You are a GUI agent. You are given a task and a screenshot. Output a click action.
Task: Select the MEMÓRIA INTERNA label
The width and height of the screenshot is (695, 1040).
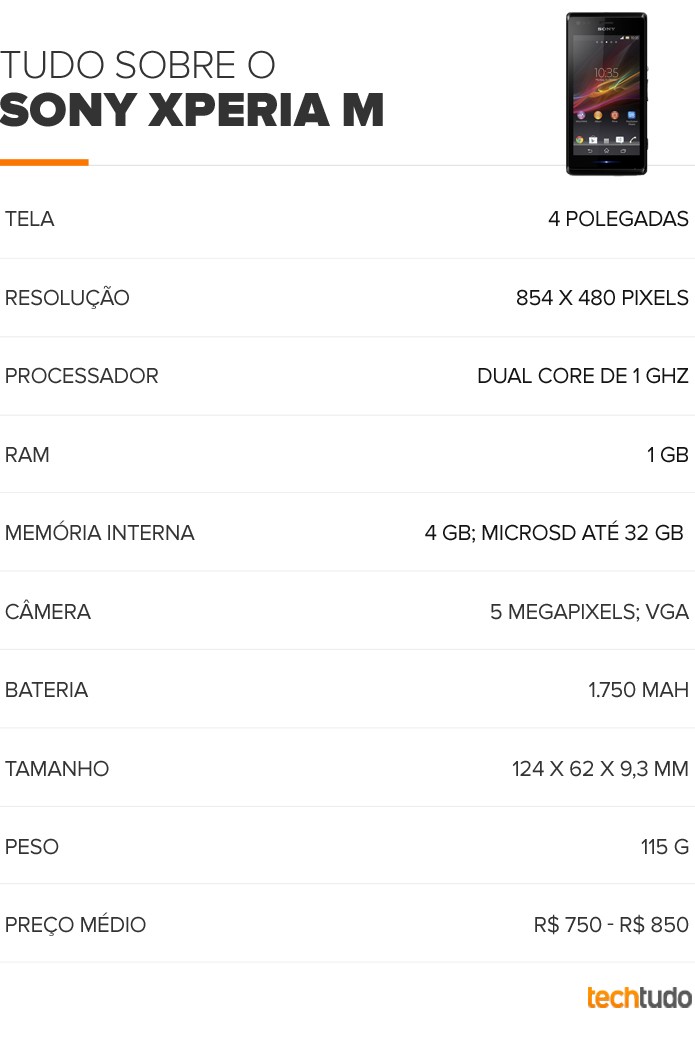[x=99, y=533]
